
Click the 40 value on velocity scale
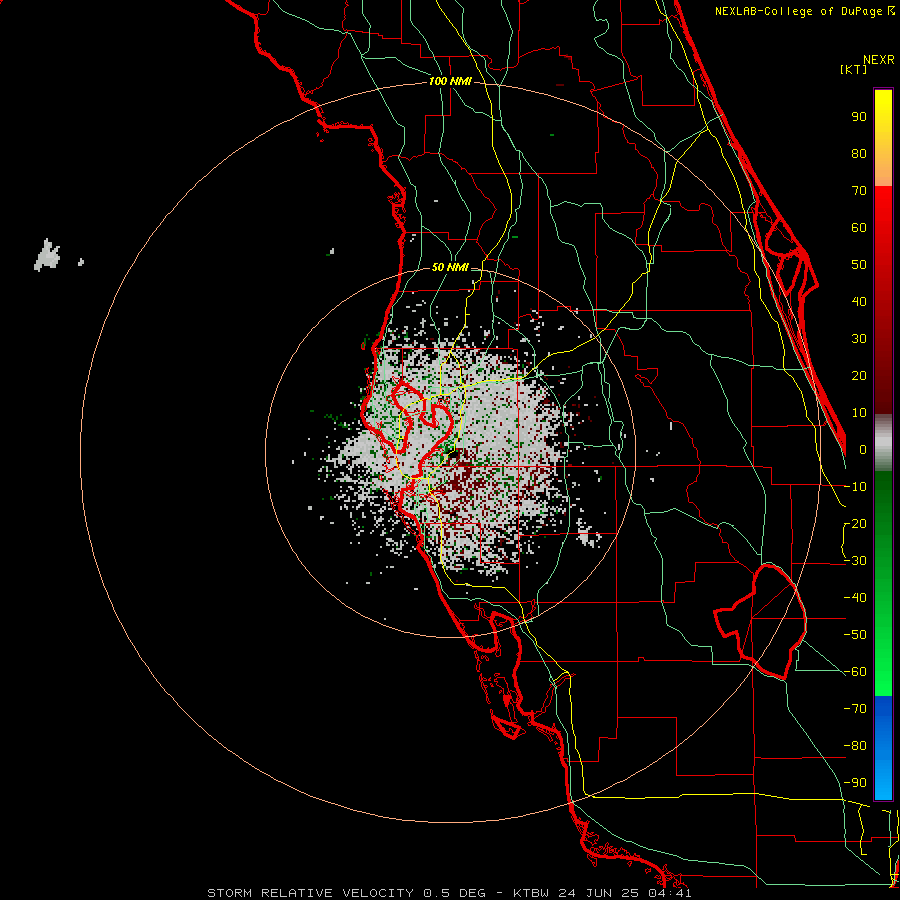[x=859, y=302]
